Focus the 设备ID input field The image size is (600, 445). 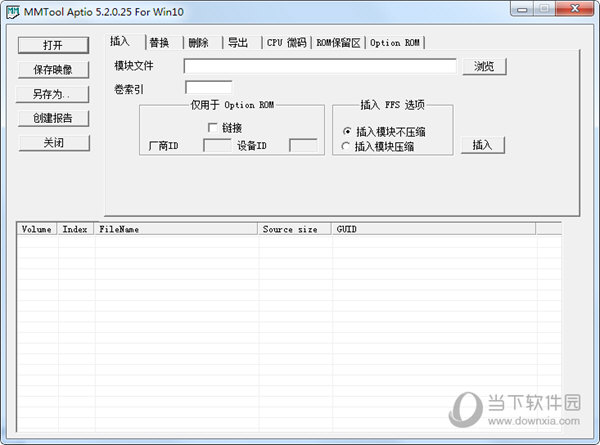click(303, 145)
